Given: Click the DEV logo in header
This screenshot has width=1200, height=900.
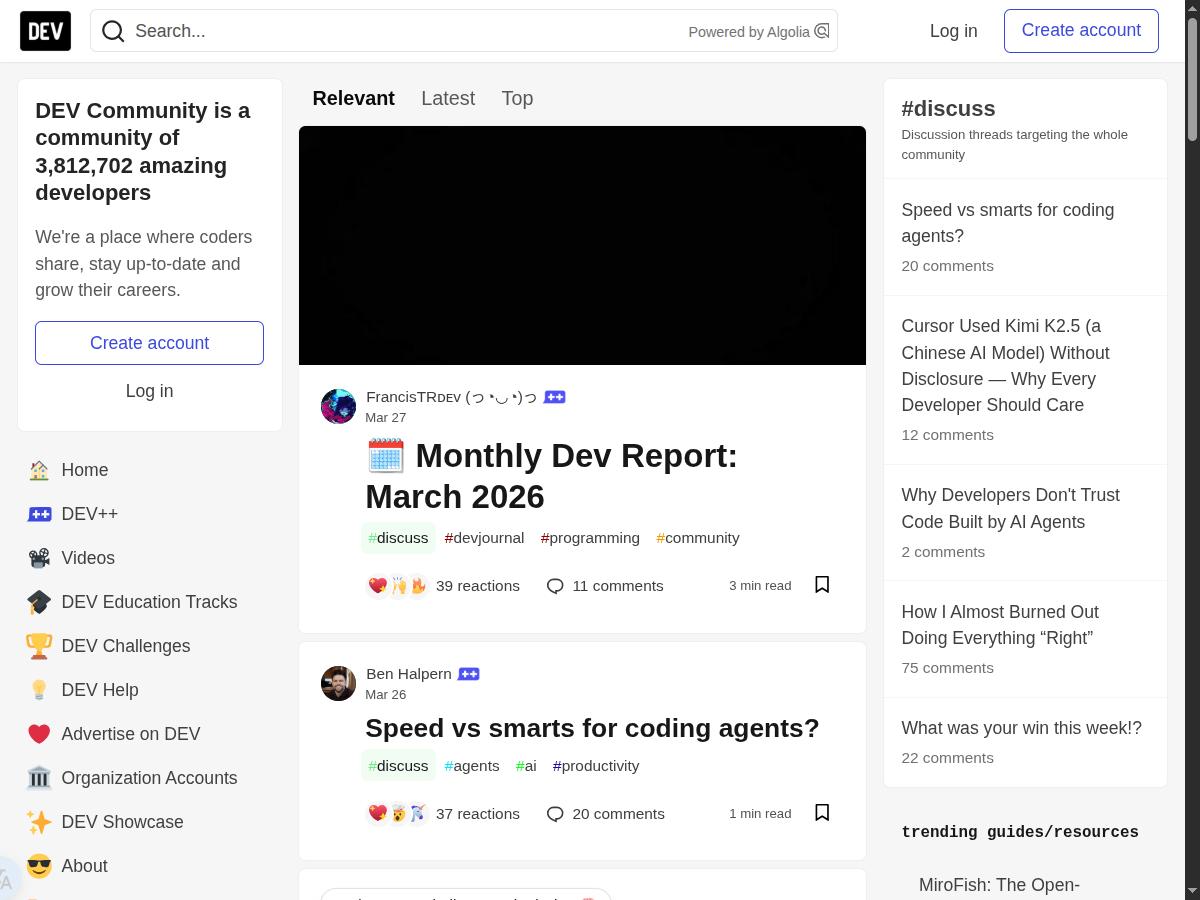Looking at the screenshot, I should (x=45, y=31).
